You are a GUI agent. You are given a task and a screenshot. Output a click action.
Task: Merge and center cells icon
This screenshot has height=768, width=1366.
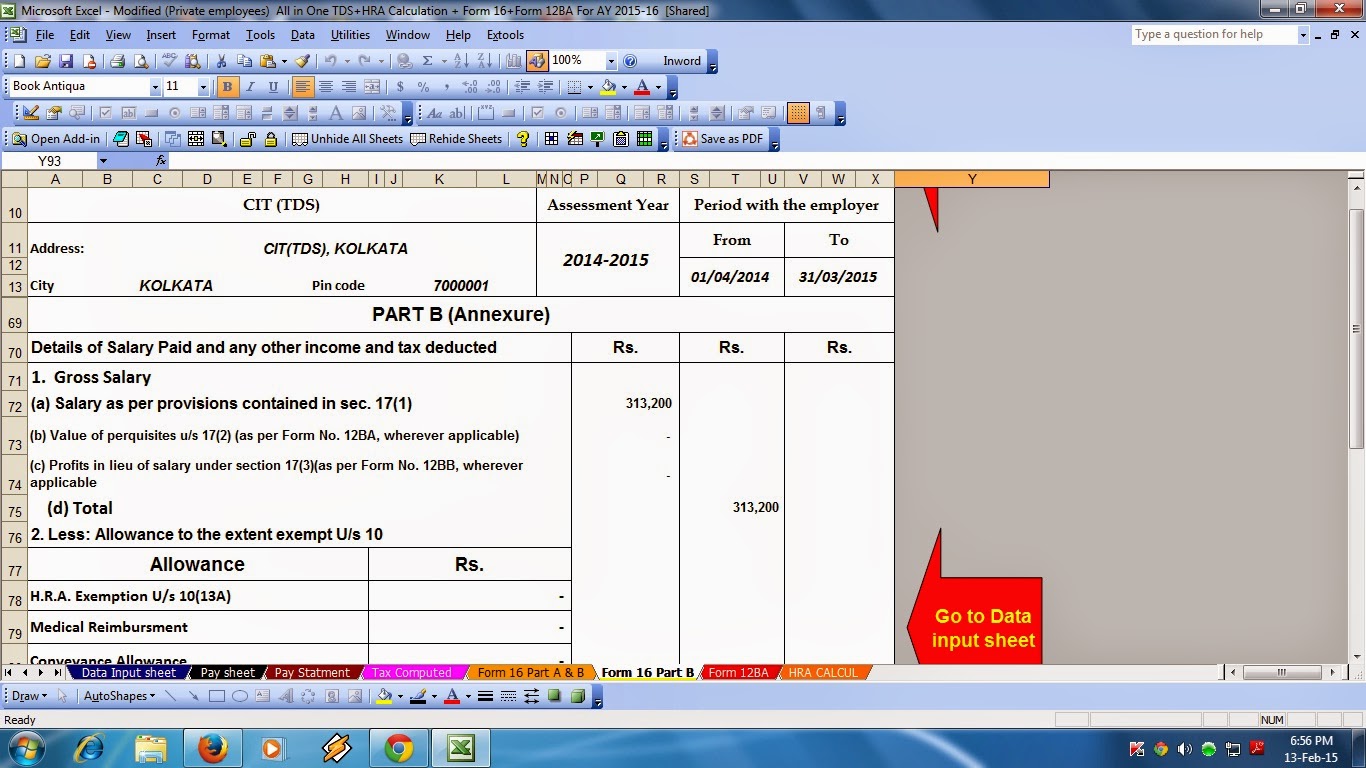pyautogui.click(x=372, y=87)
